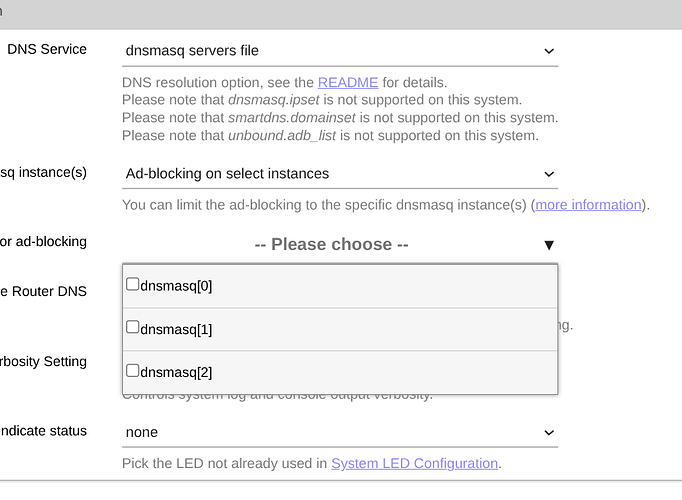Viewport: 682px width, 500px height.
Task: Click the DNS Service field label
Action: click(47, 49)
